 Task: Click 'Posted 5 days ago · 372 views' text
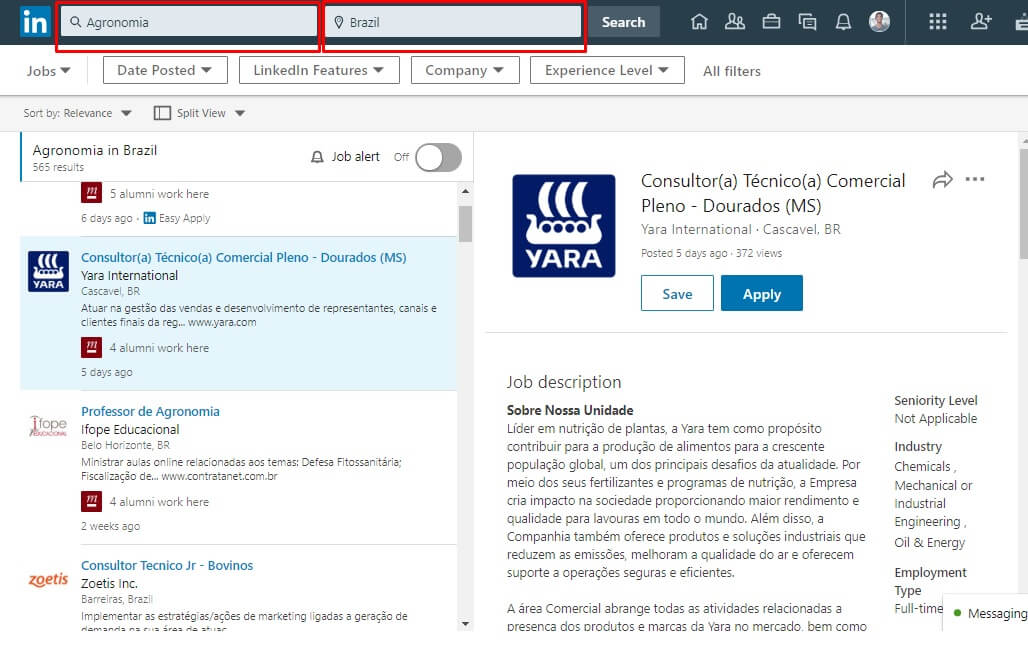(711, 253)
